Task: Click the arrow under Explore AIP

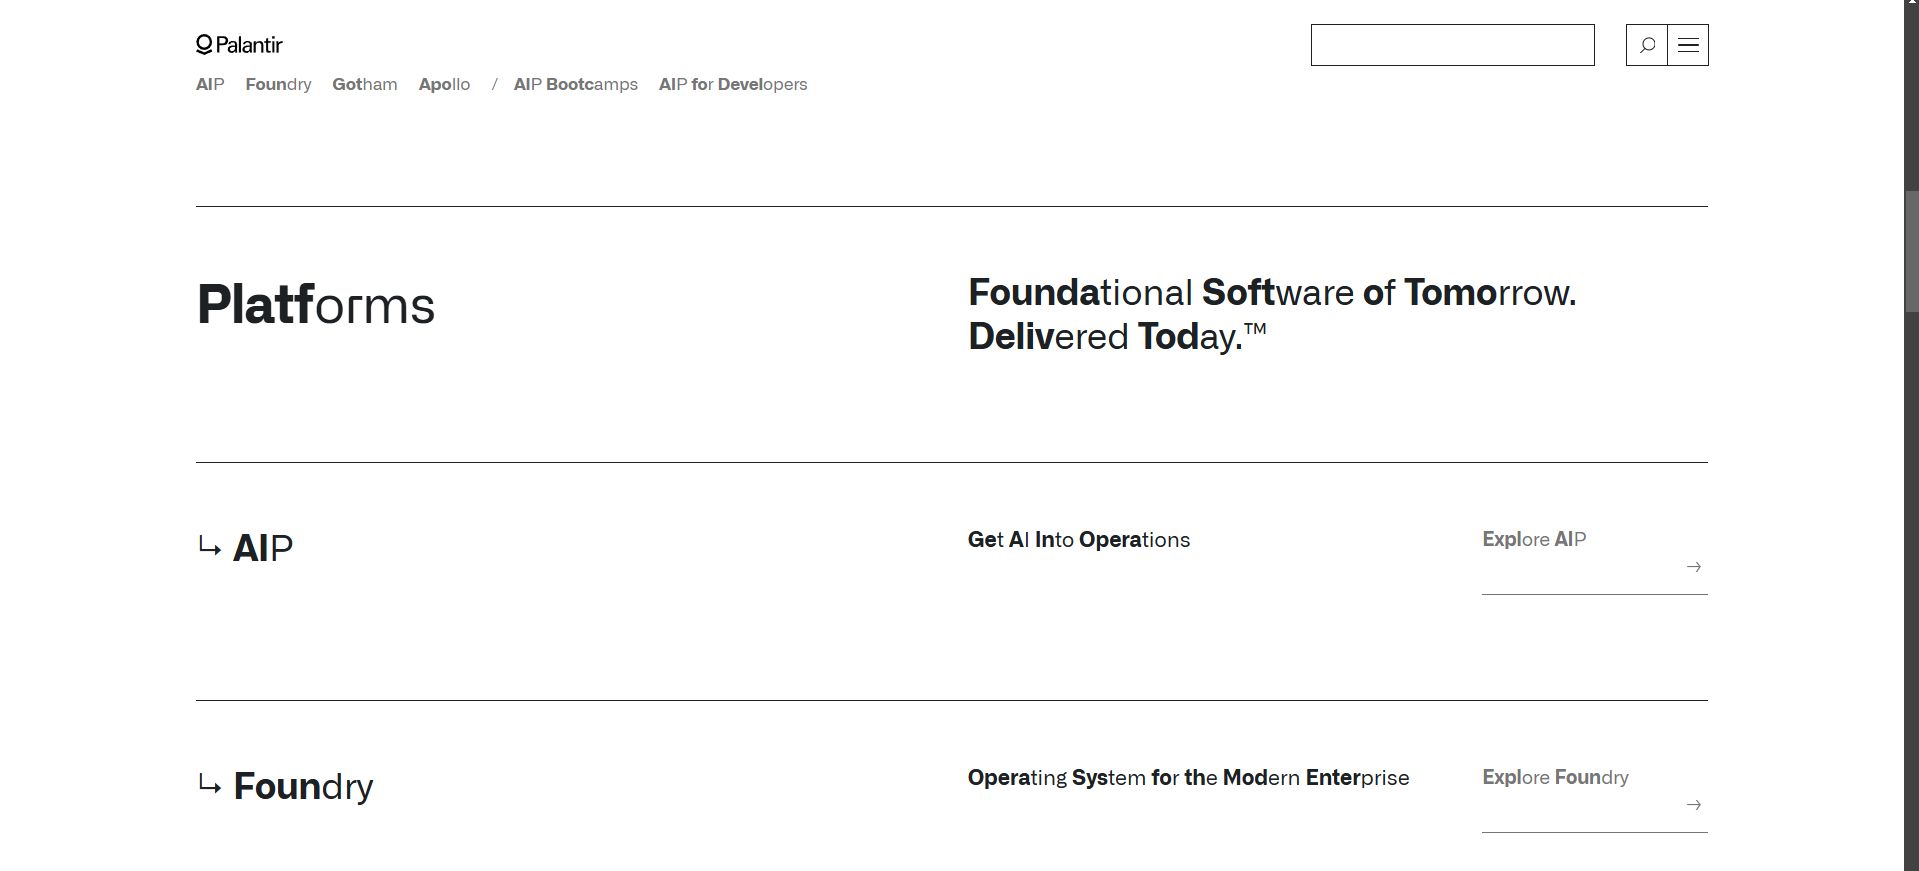Action: (1693, 567)
